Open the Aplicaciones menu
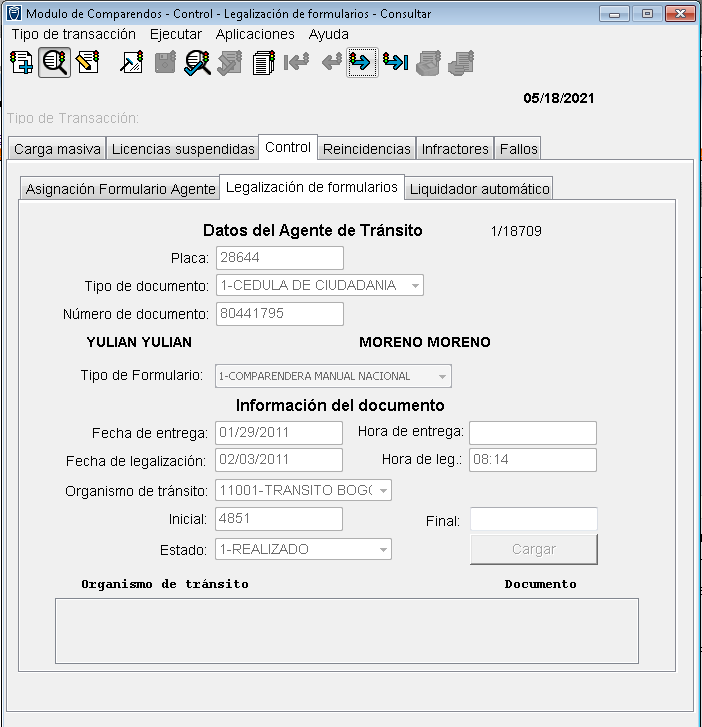The image size is (702, 727). [255, 34]
